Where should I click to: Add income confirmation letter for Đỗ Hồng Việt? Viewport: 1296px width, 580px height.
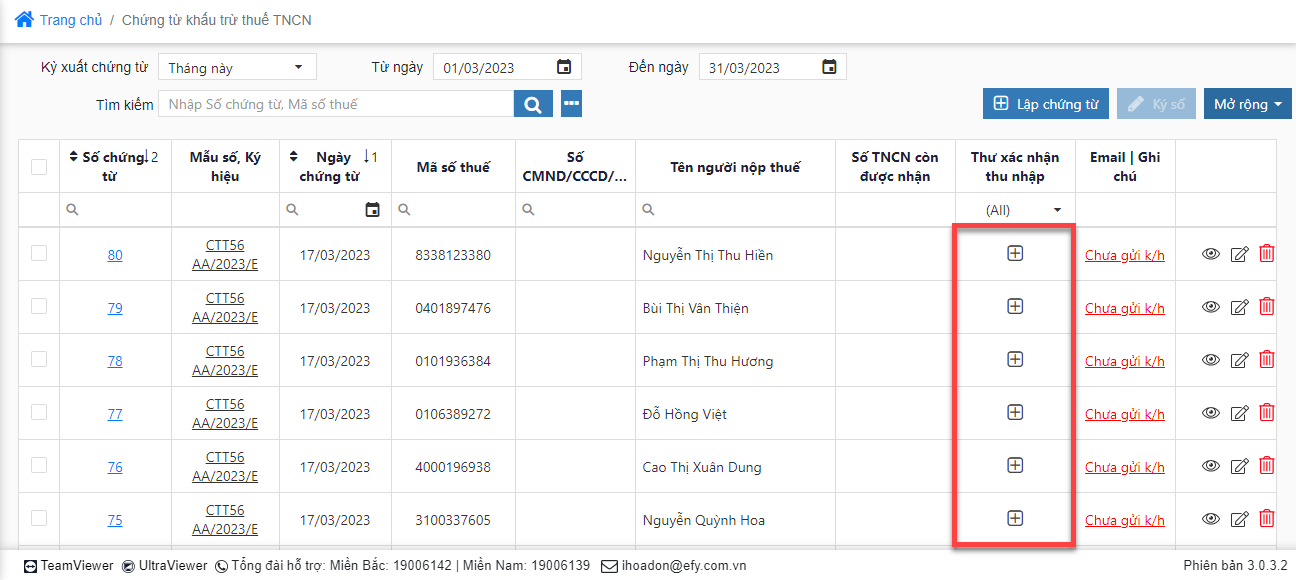click(1015, 412)
